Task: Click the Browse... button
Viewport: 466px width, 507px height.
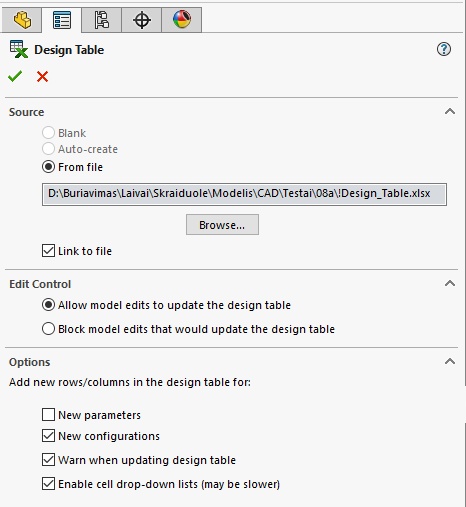Action: tap(222, 225)
